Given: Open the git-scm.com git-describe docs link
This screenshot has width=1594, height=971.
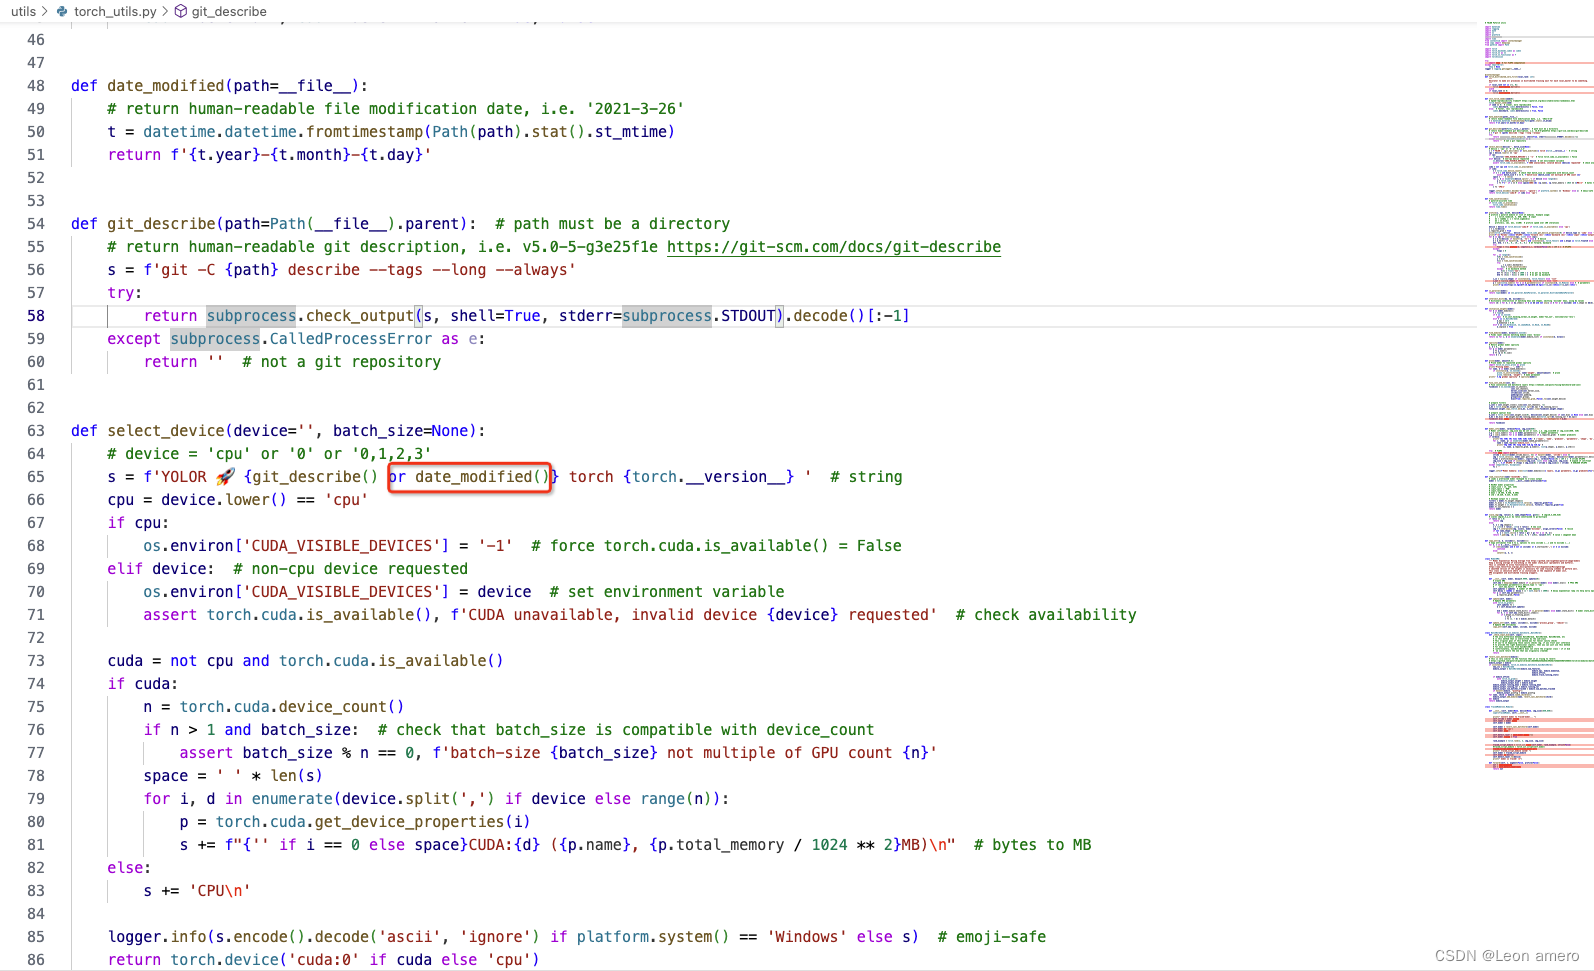Looking at the screenshot, I should click(834, 247).
